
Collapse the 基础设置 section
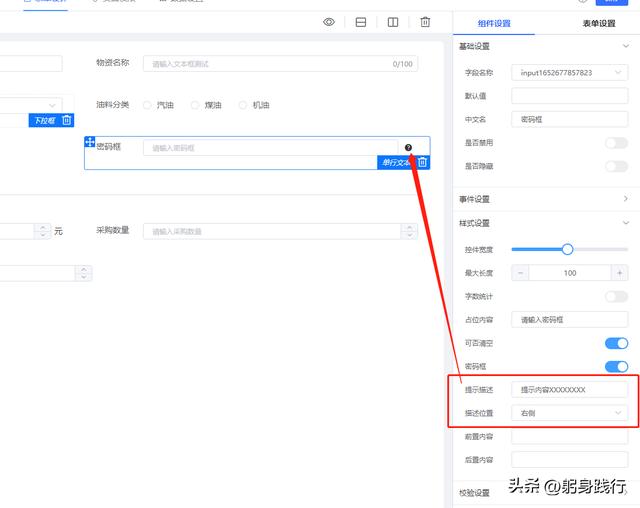625,46
